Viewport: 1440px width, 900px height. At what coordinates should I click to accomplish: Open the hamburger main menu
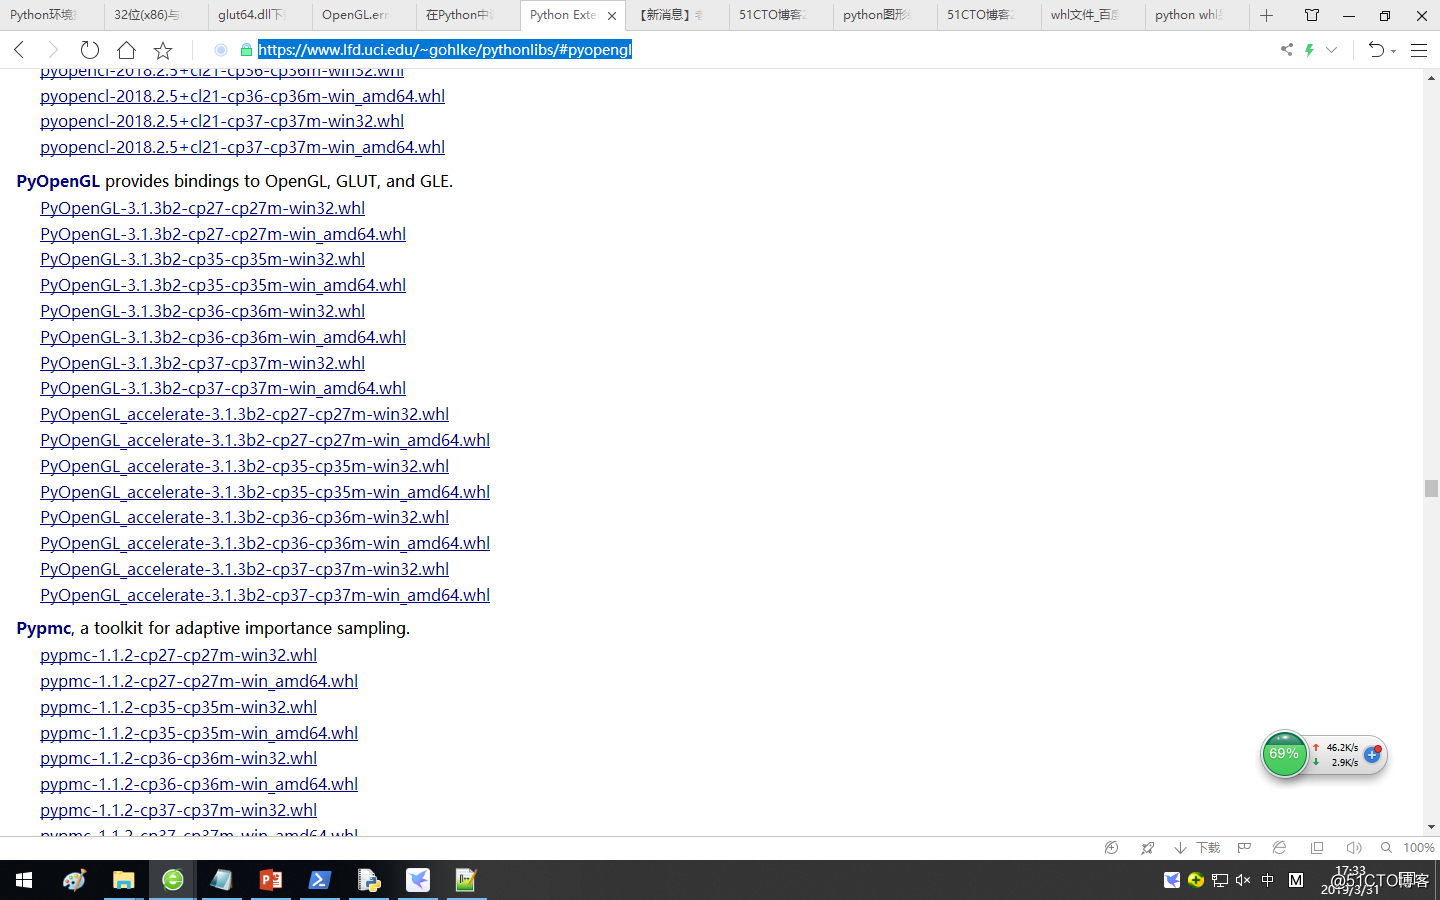pyautogui.click(x=1418, y=50)
